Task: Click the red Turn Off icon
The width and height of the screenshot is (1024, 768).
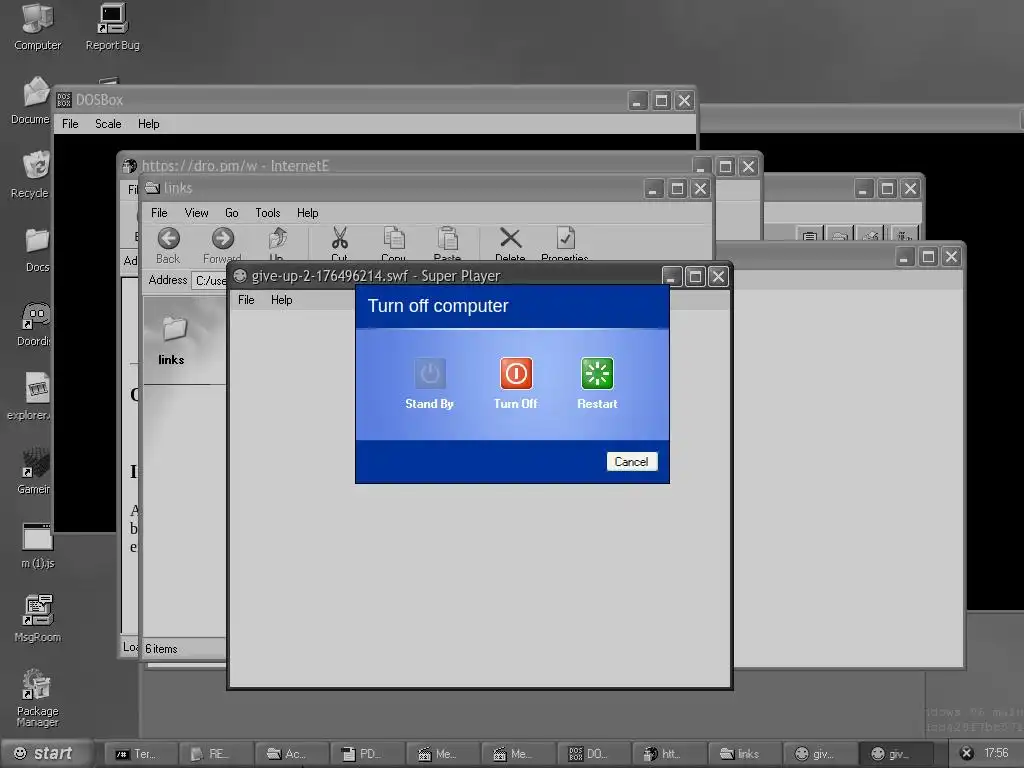Action: coord(516,374)
